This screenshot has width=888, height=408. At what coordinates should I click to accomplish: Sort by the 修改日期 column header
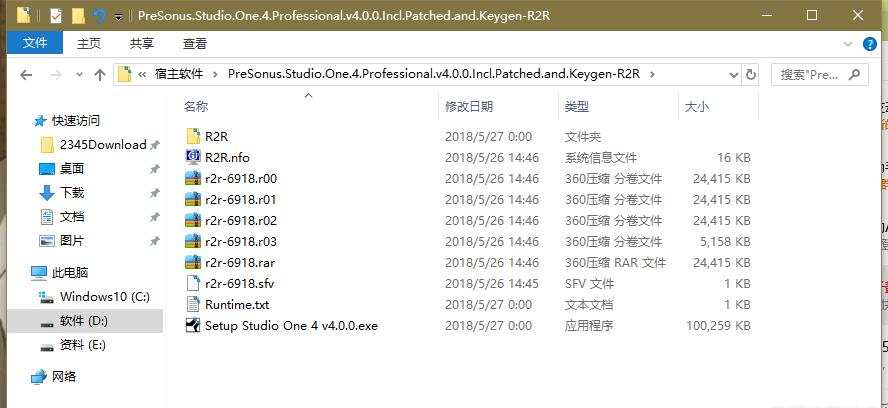(498, 107)
